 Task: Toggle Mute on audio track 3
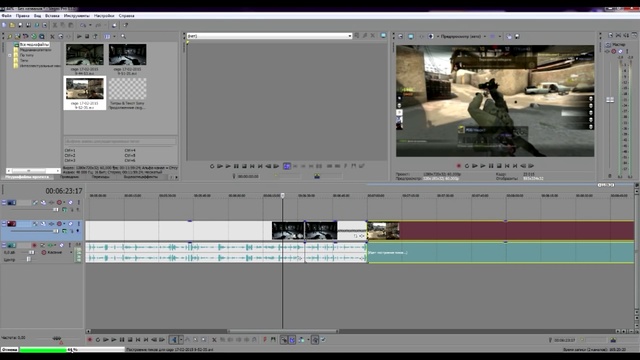[61, 245]
